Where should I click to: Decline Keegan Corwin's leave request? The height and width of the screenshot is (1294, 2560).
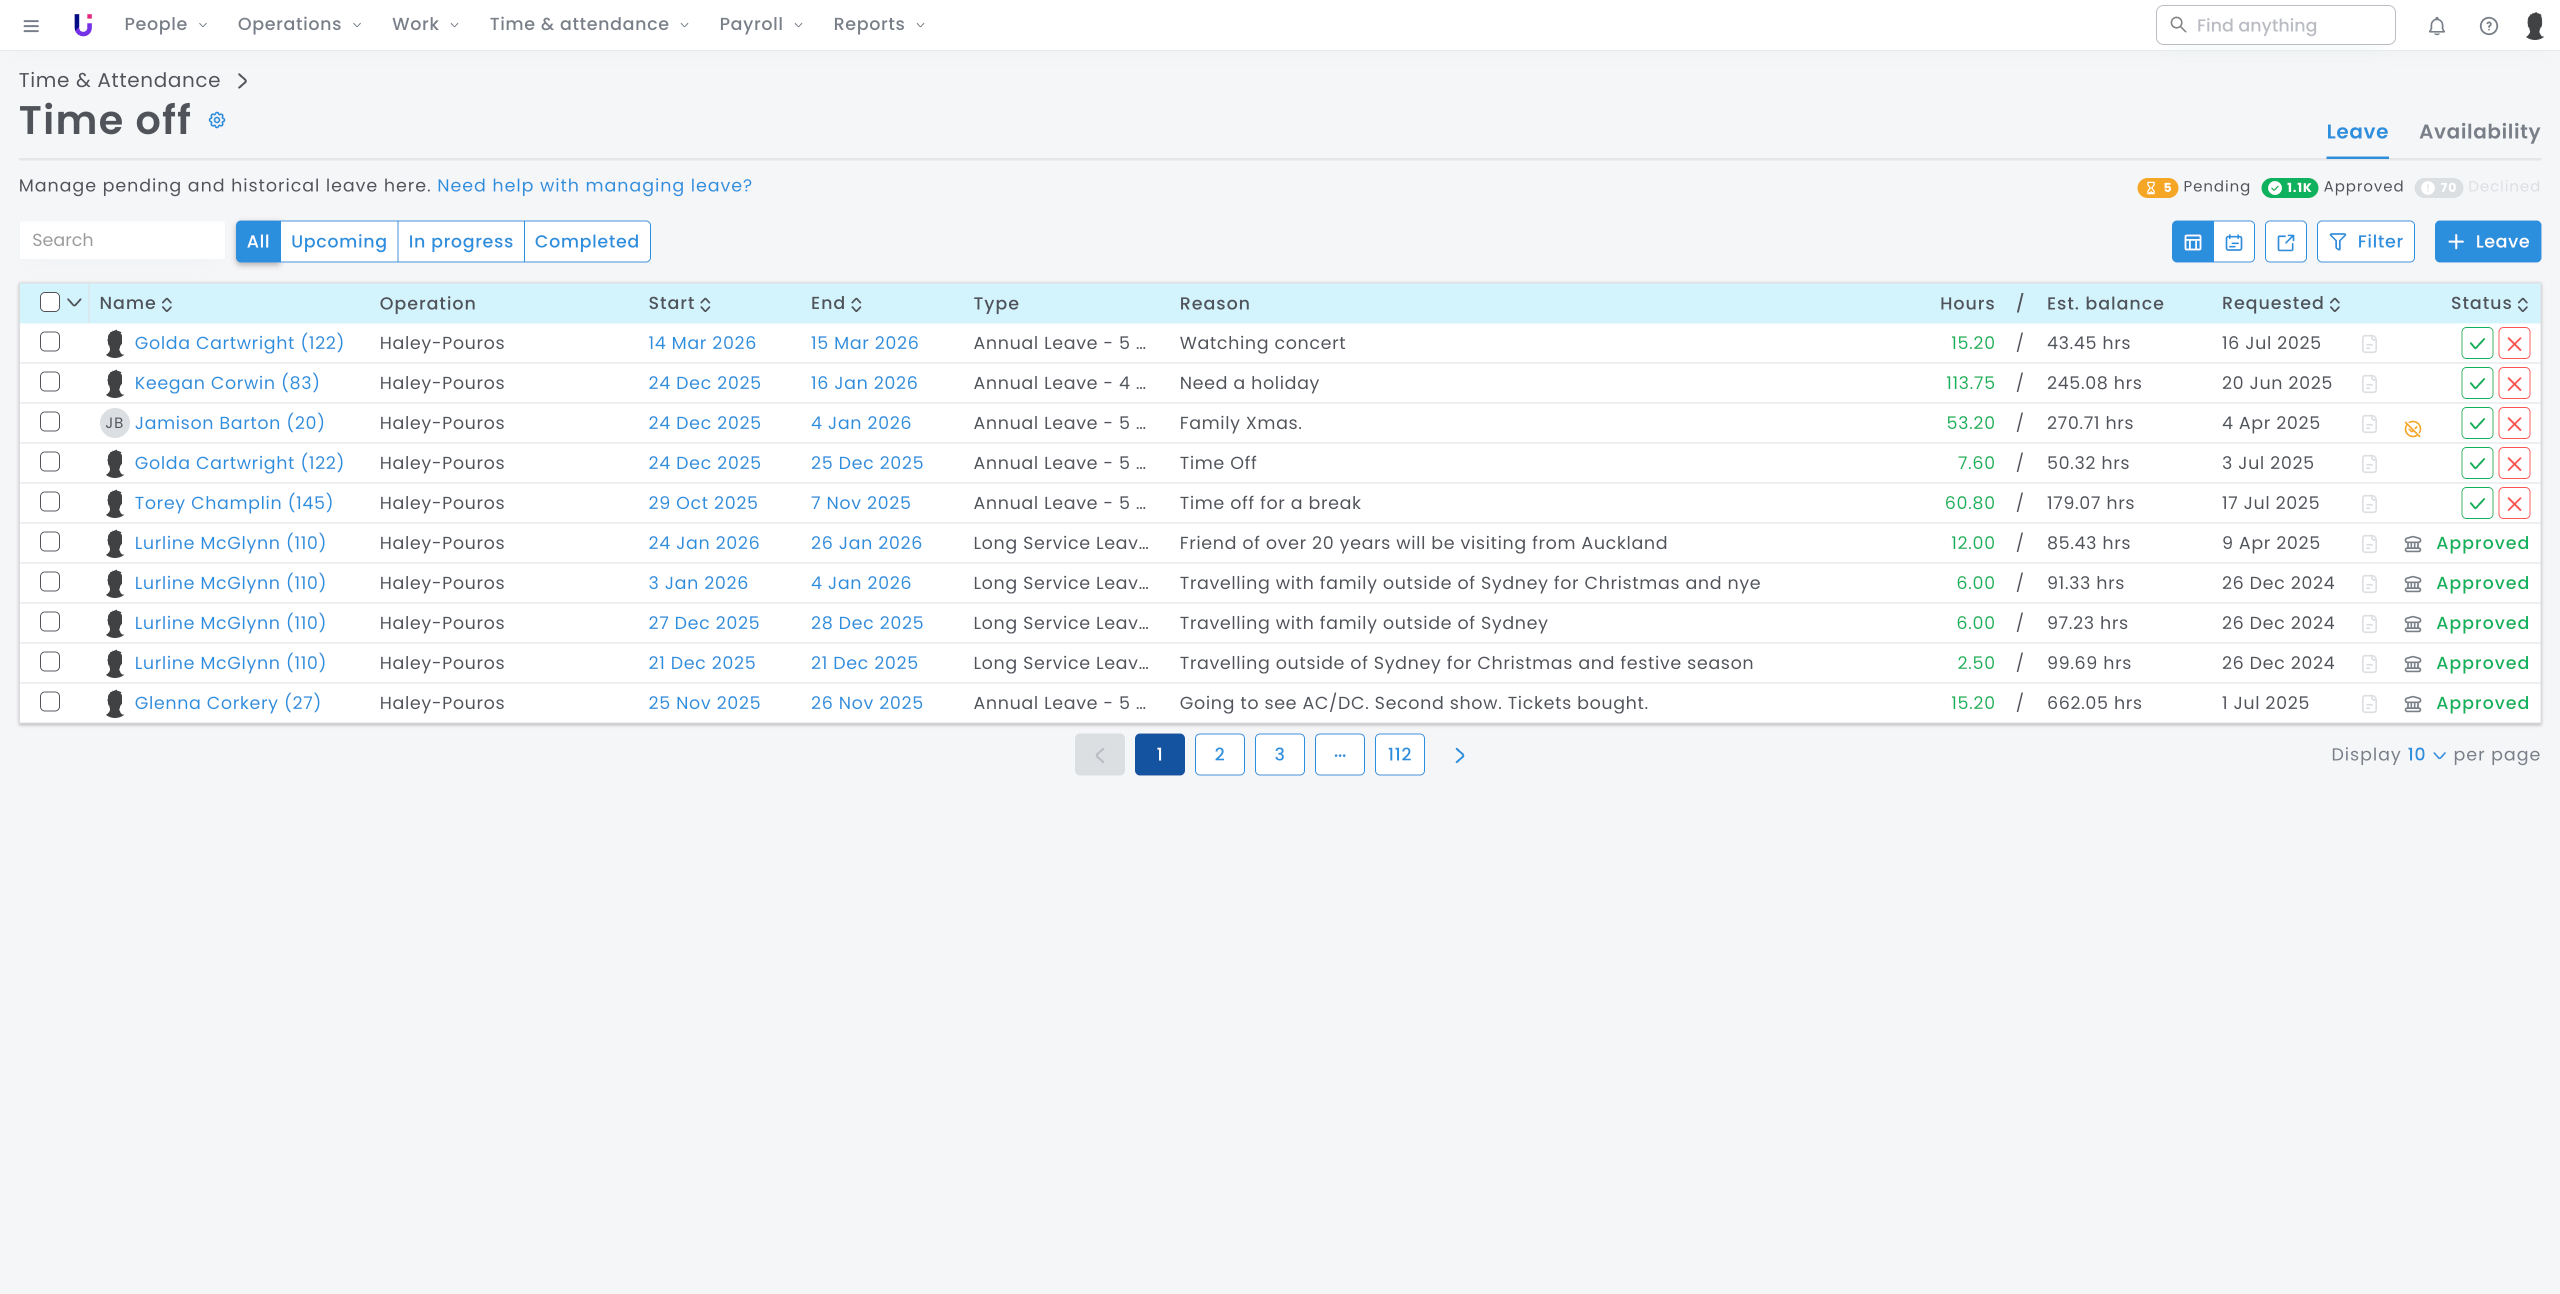(2514, 383)
